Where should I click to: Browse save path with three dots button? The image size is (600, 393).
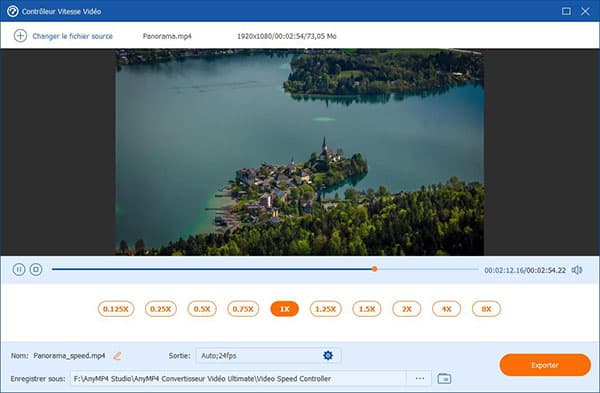tap(420, 378)
